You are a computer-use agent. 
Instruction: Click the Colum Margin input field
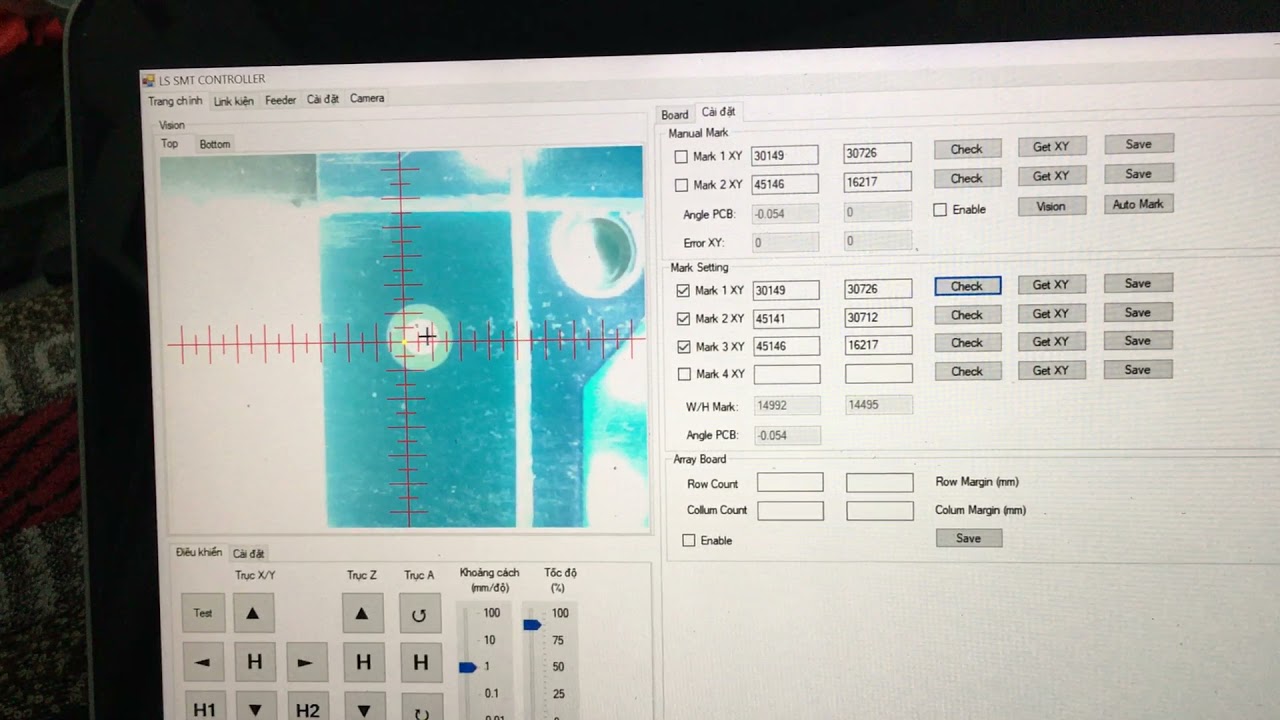click(x=880, y=511)
